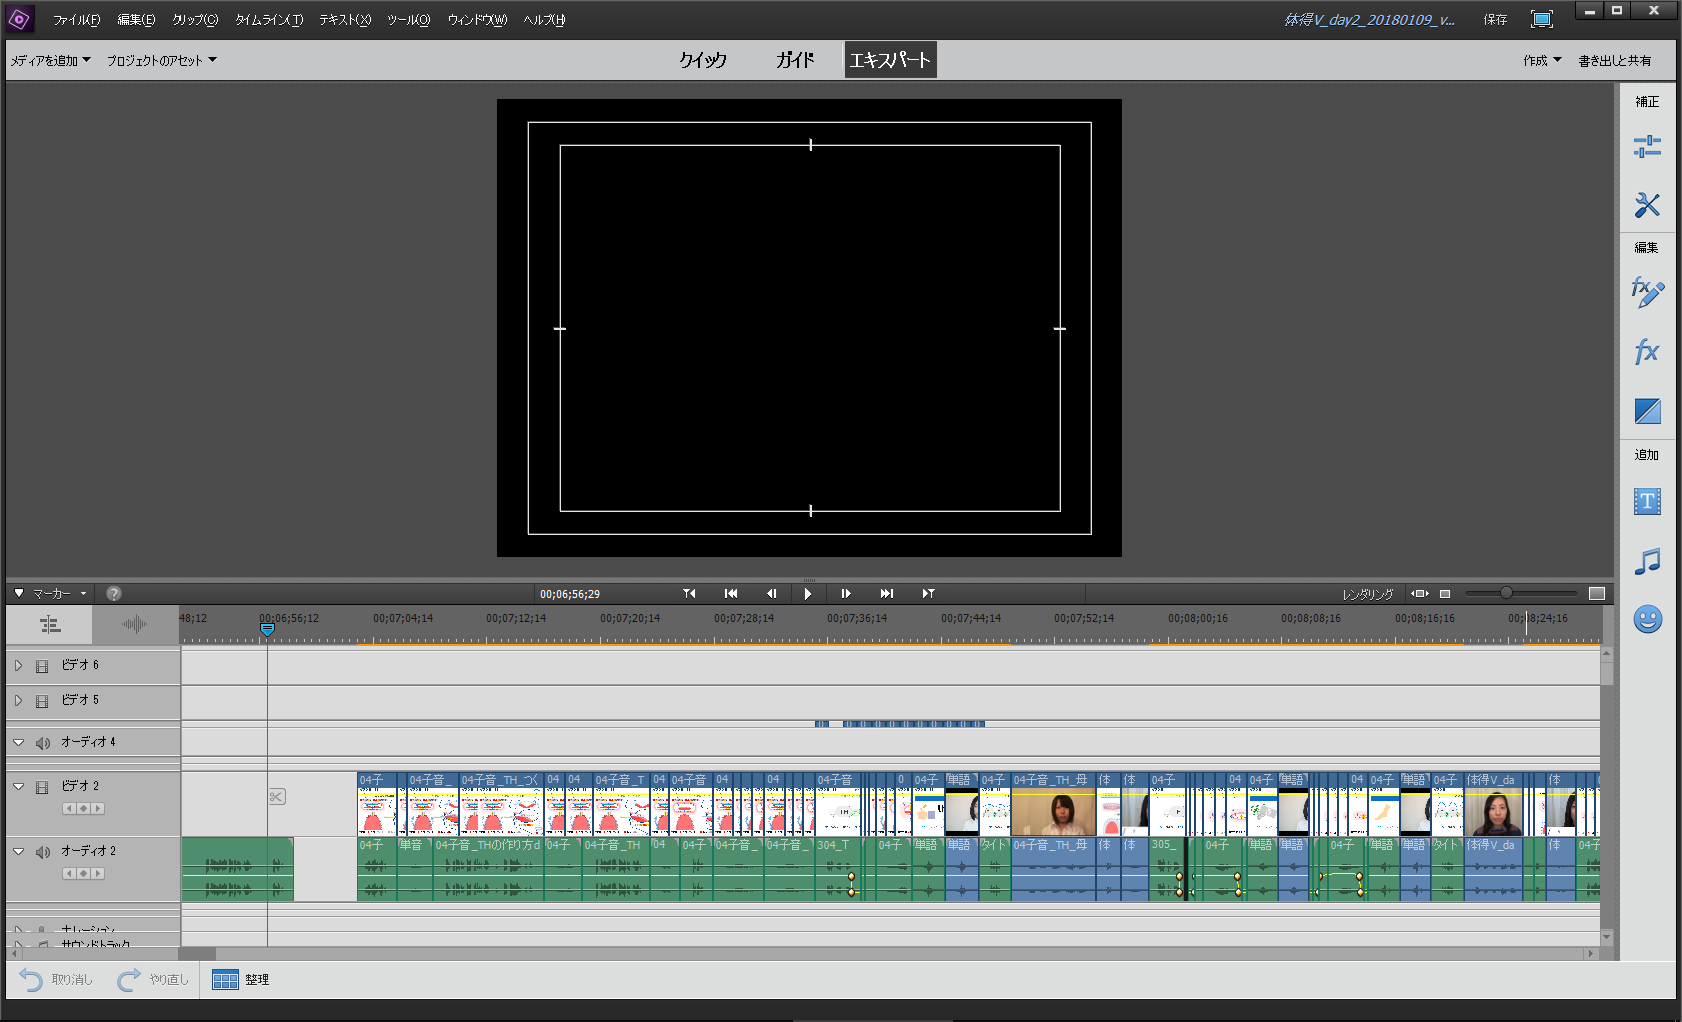
Task: Fit timeline to visible width icon
Action: pos(1420,594)
